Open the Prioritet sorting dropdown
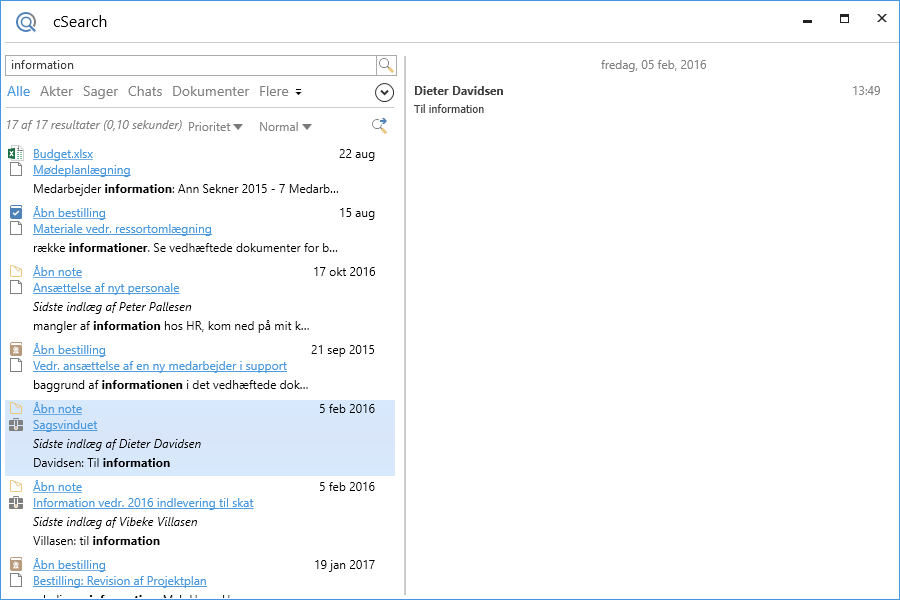900x600 pixels. [215, 127]
